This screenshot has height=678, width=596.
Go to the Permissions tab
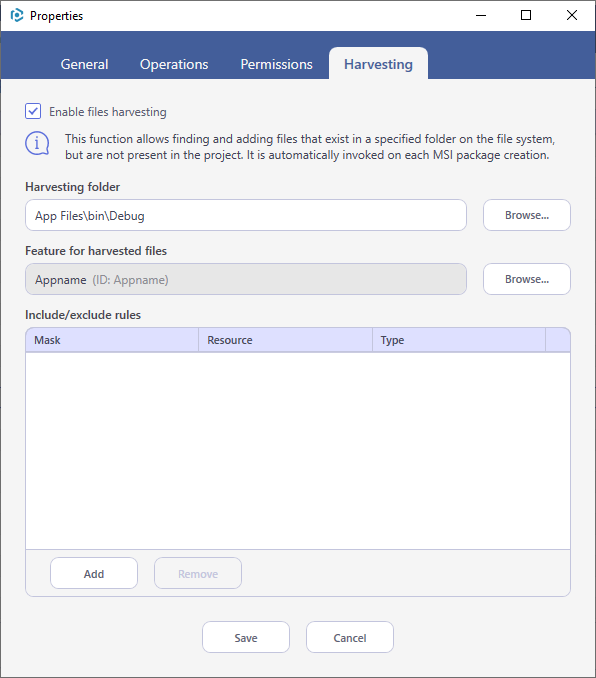276,64
